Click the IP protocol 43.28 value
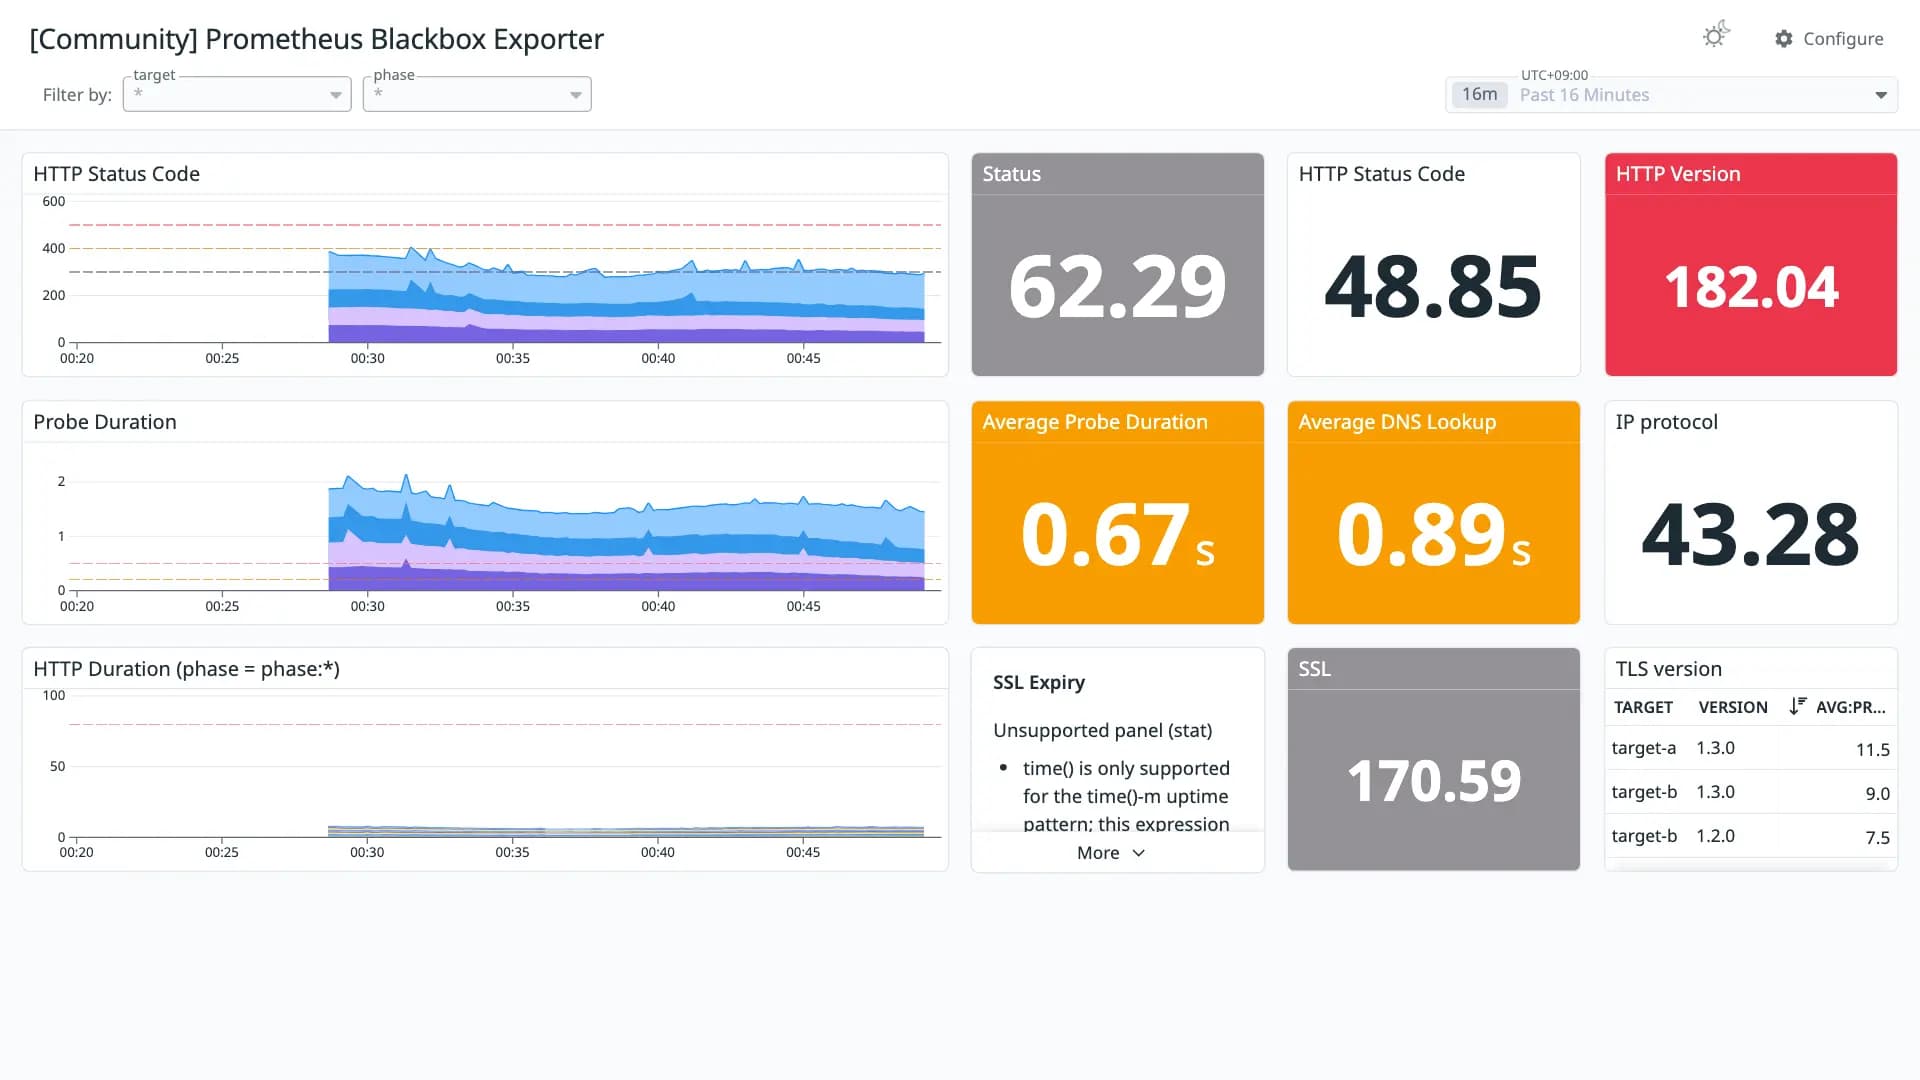This screenshot has height=1080, width=1920. (1750, 535)
